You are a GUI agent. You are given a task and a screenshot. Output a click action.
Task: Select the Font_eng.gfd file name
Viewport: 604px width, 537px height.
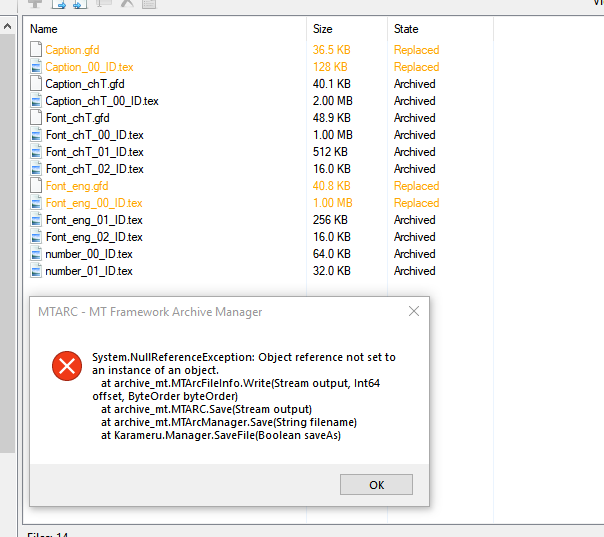[77, 186]
